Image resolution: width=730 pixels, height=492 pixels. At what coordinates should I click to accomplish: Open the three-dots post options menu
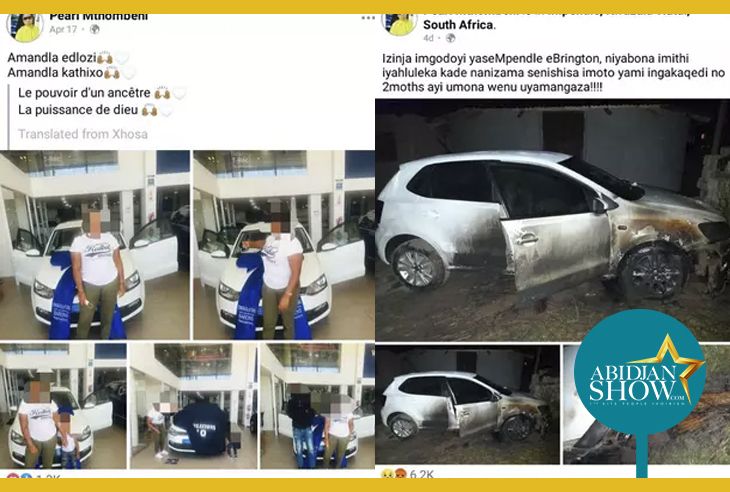pyautogui.click(x=368, y=18)
